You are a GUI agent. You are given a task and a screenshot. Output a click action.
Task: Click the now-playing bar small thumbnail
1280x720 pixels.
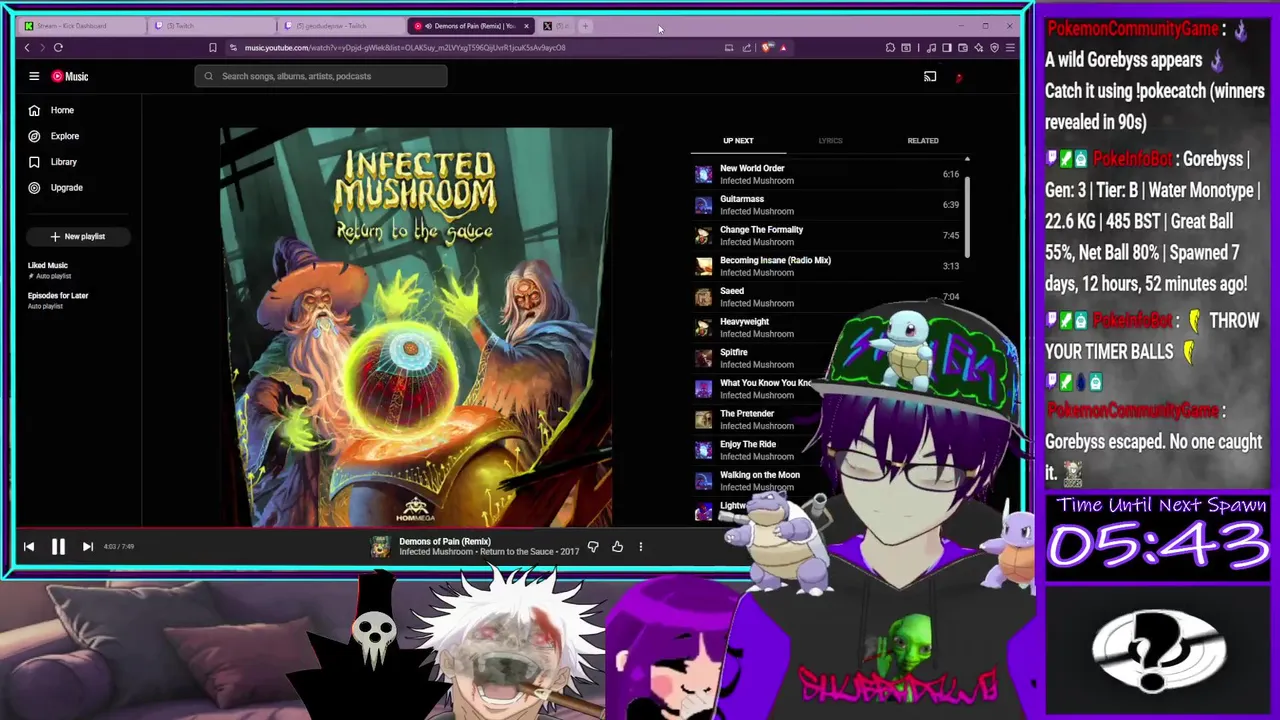[x=380, y=547]
